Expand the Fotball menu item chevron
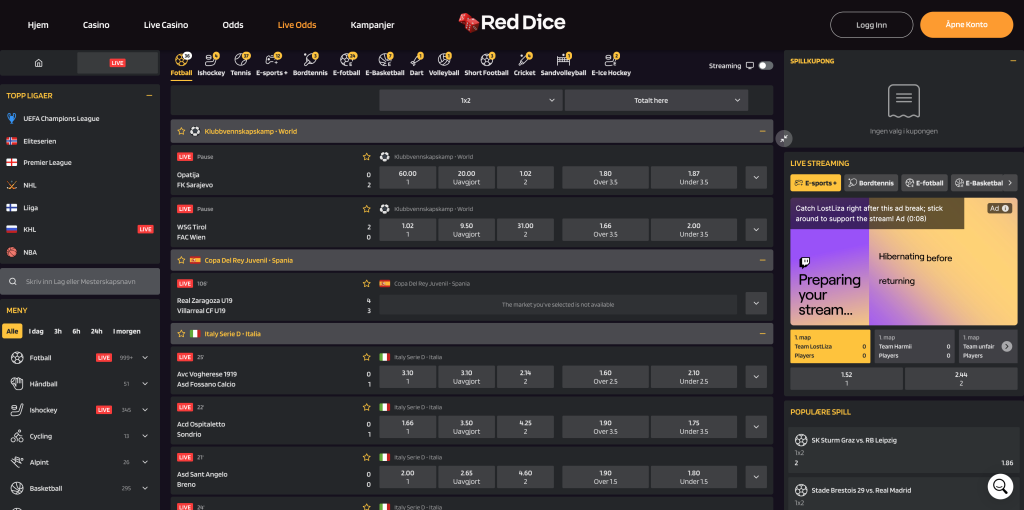Viewport: 1024px width, 510px height. (x=145, y=358)
